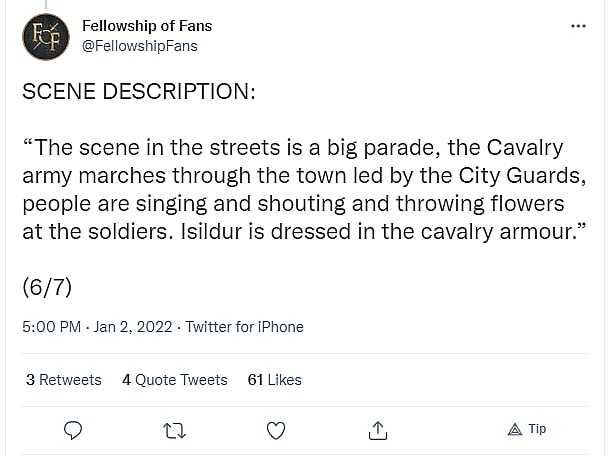
Task: Open the FoF profile avatar
Action: pyautogui.click(x=46, y=36)
